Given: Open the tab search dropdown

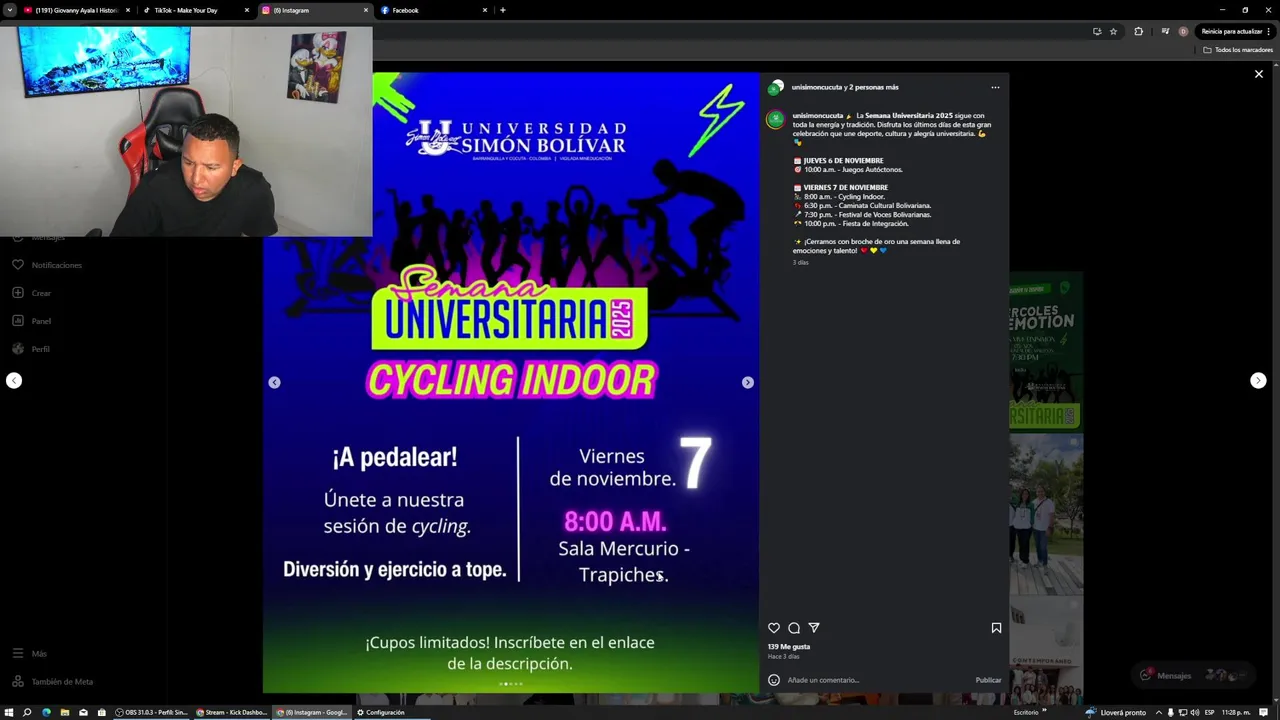Looking at the screenshot, I should [9, 10].
